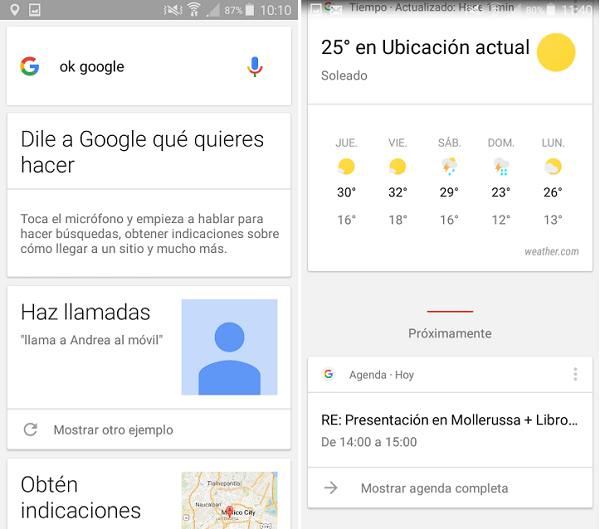The height and width of the screenshot is (529, 600).
Task: Tap the 'Dile a Google qué quieres hacer' heading
Action: tap(142, 152)
